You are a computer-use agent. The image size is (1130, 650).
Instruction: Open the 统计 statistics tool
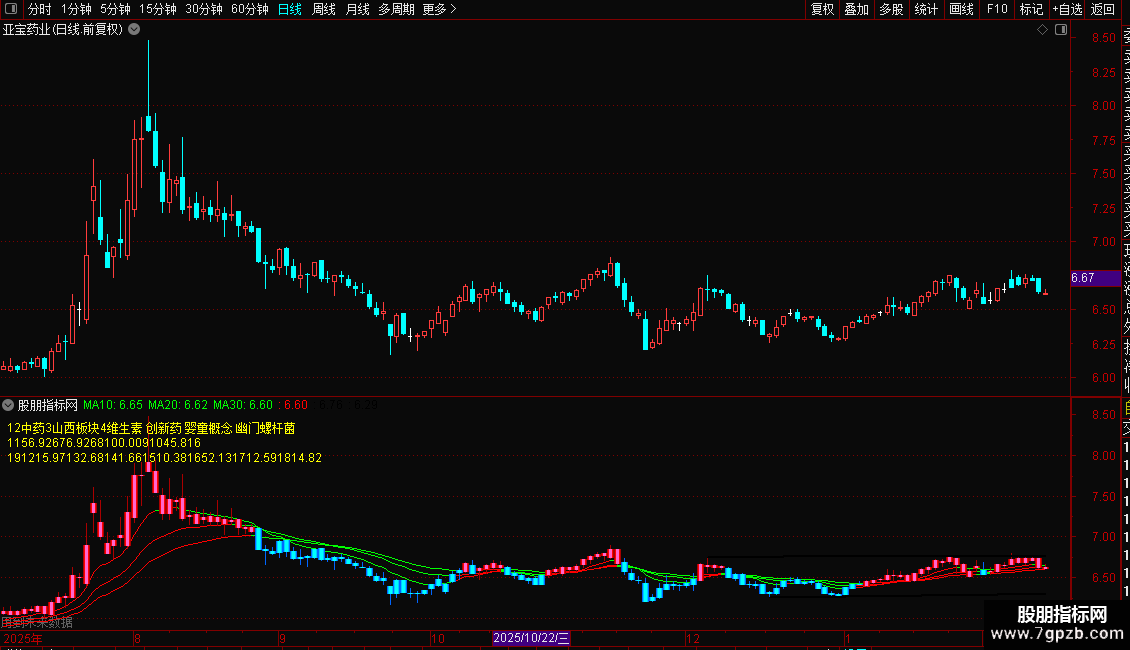point(926,9)
